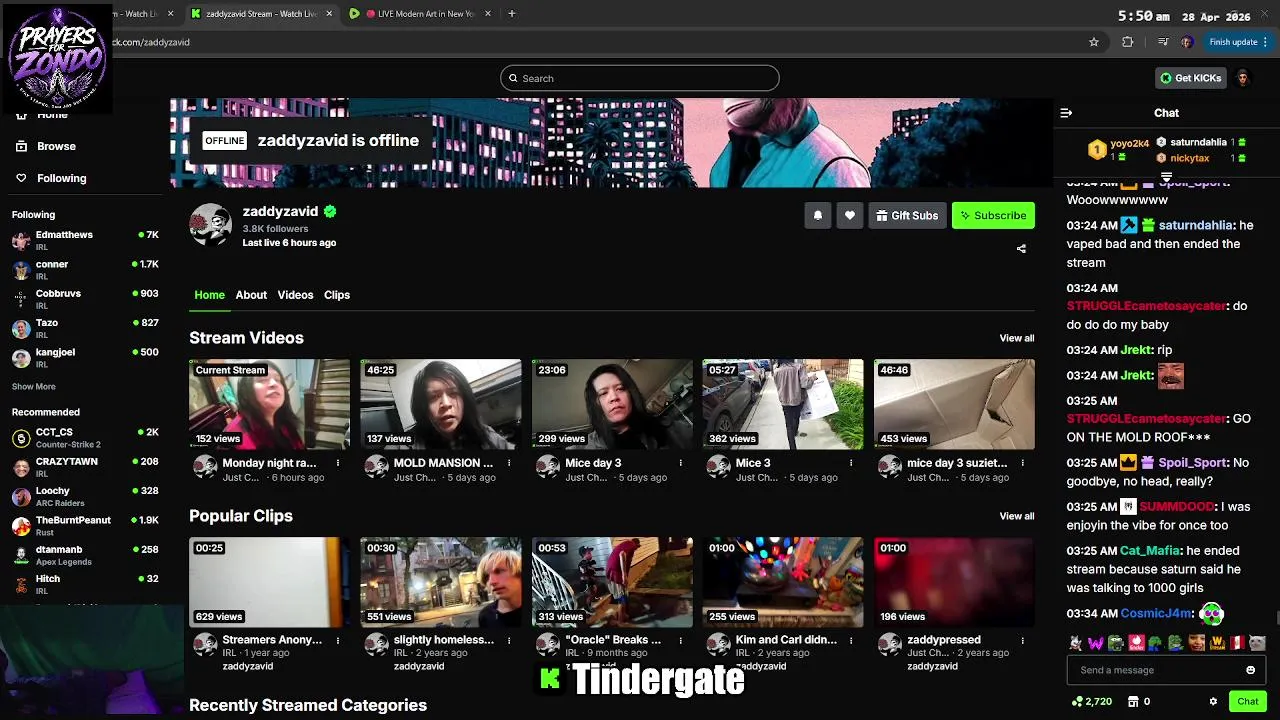The image size is (1280, 720).
Task: Play the zaddypressed clip thumbnail
Action: 954,582
